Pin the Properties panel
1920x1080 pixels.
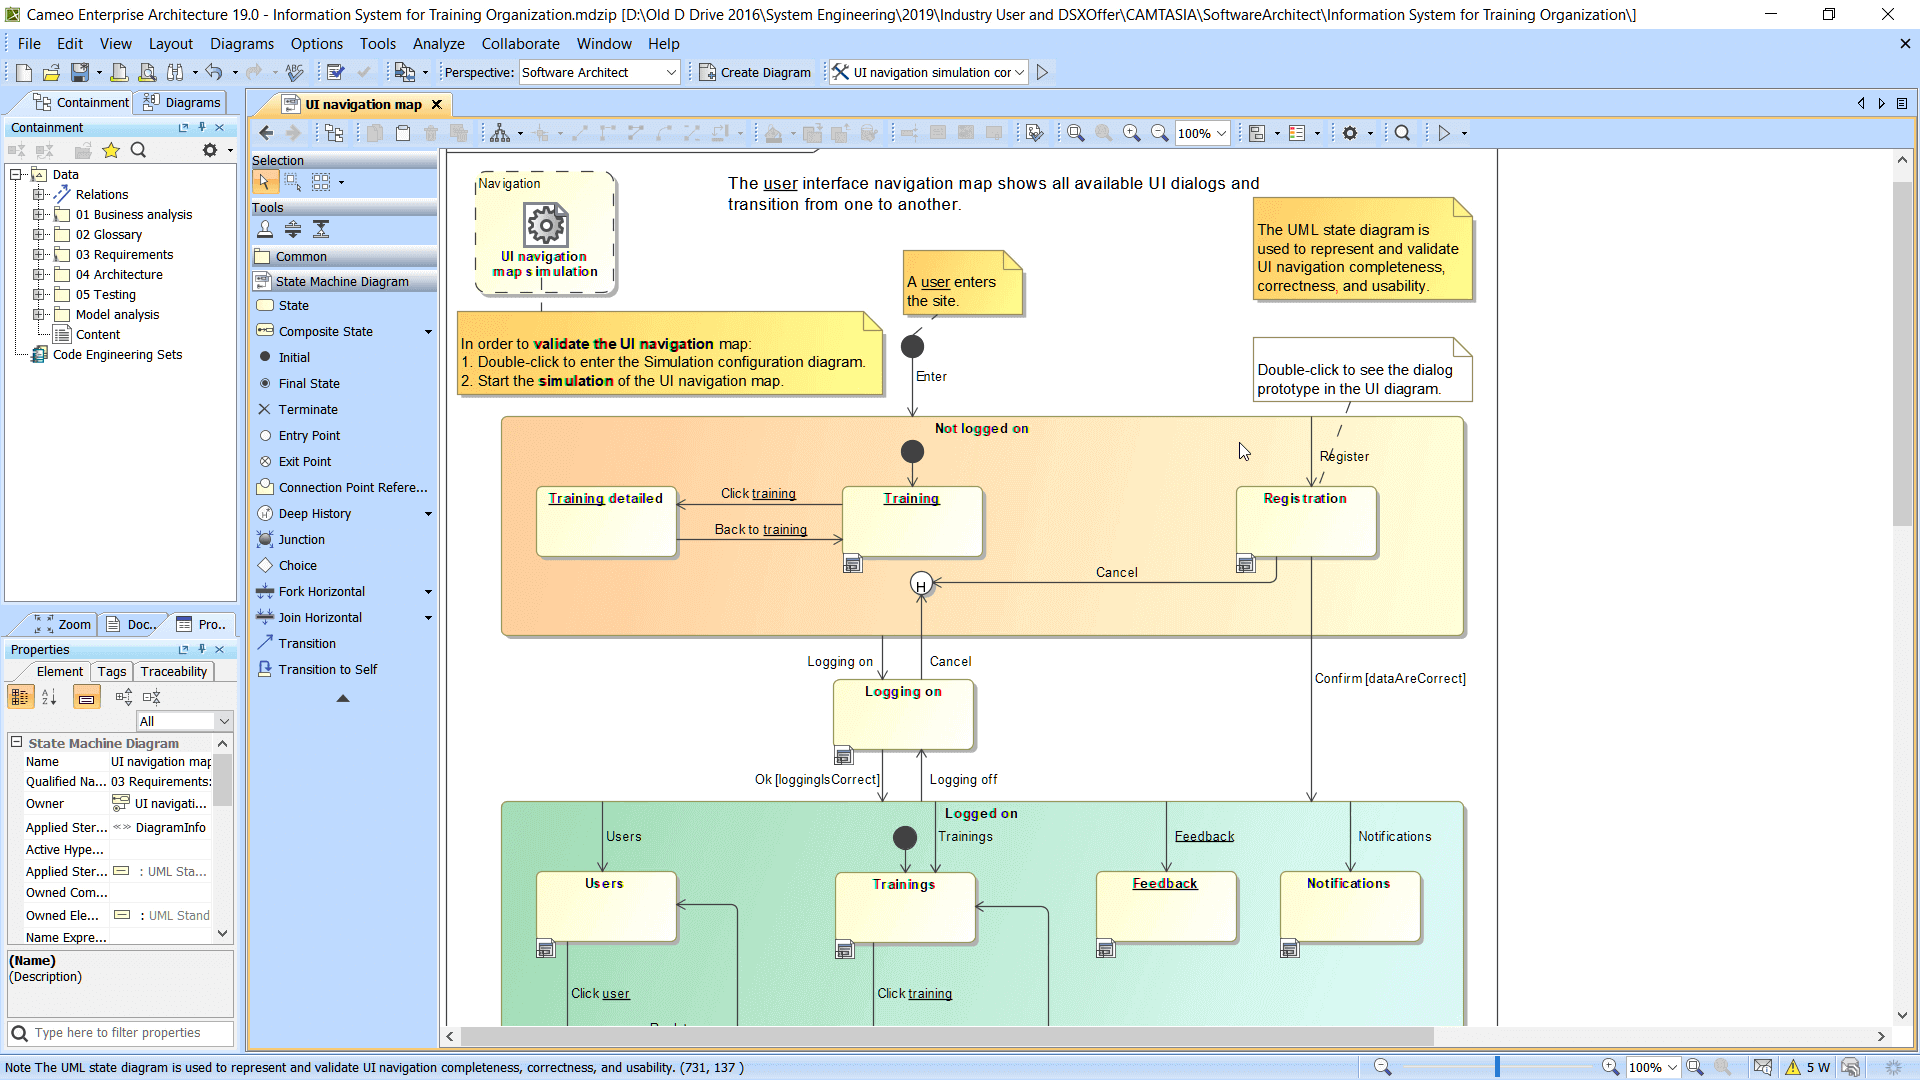coord(201,649)
